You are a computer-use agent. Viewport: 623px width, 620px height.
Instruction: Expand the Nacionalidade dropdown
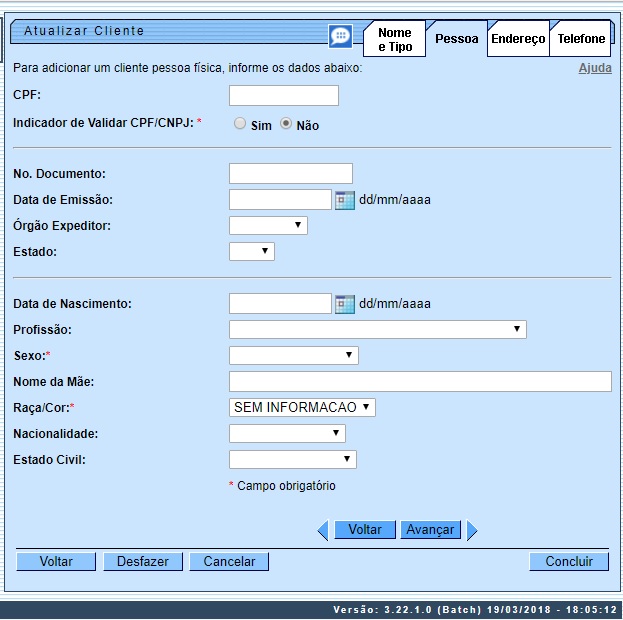pyautogui.click(x=287, y=433)
